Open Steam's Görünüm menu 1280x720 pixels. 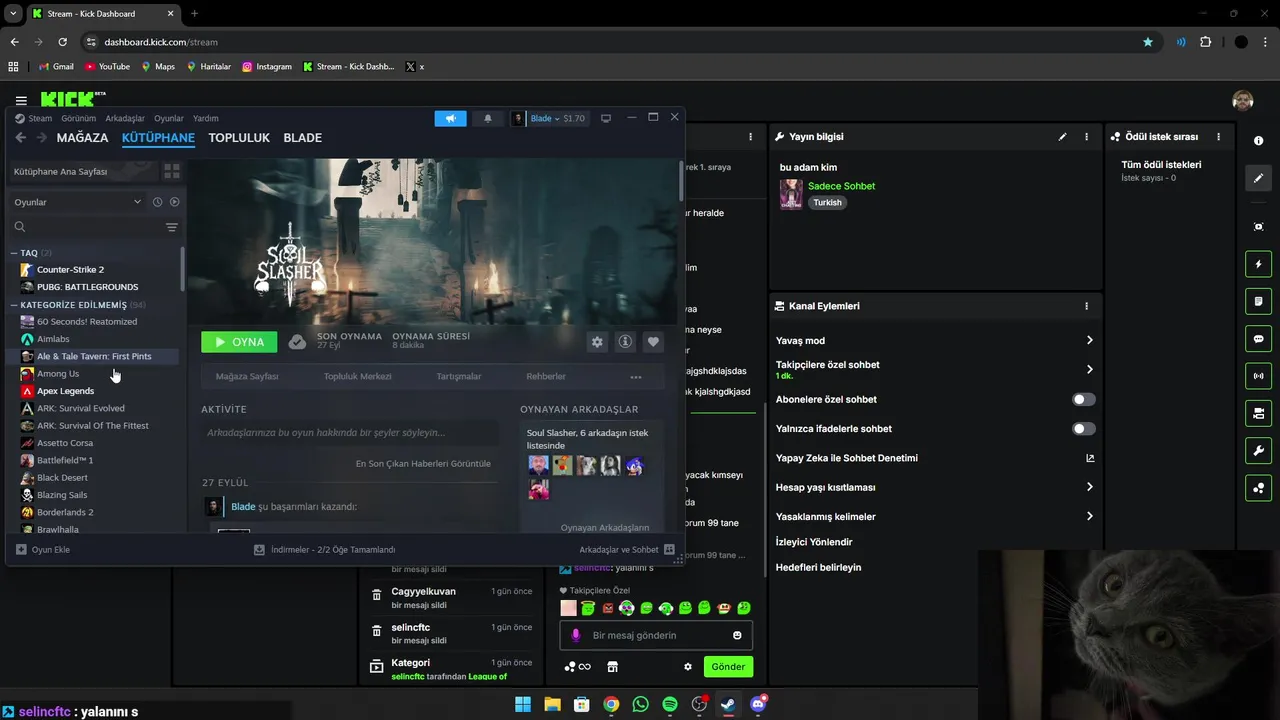pos(78,118)
